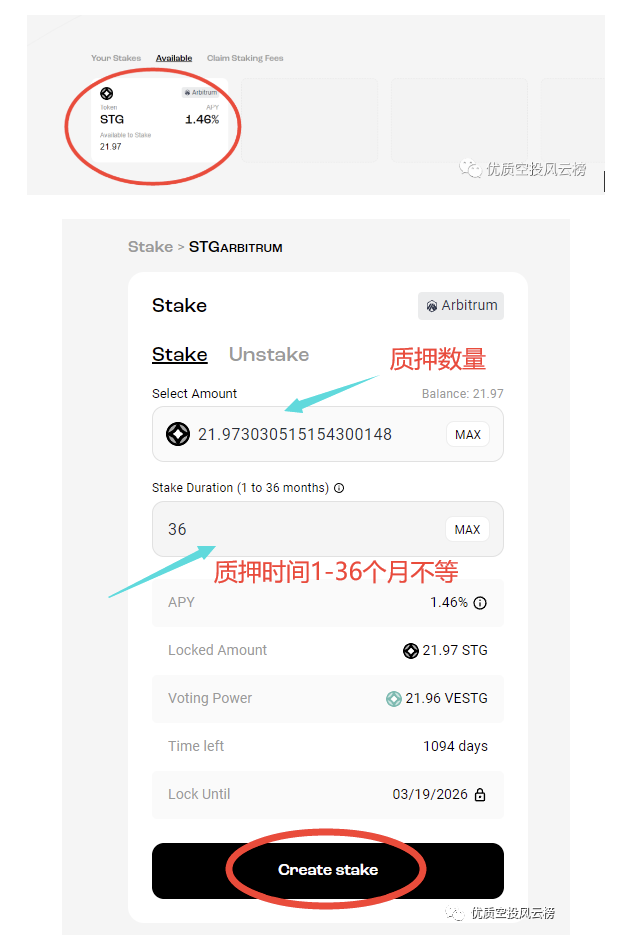Open the Stake Duration info tooltip icon
643x939 pixels.
pos(339,488)
